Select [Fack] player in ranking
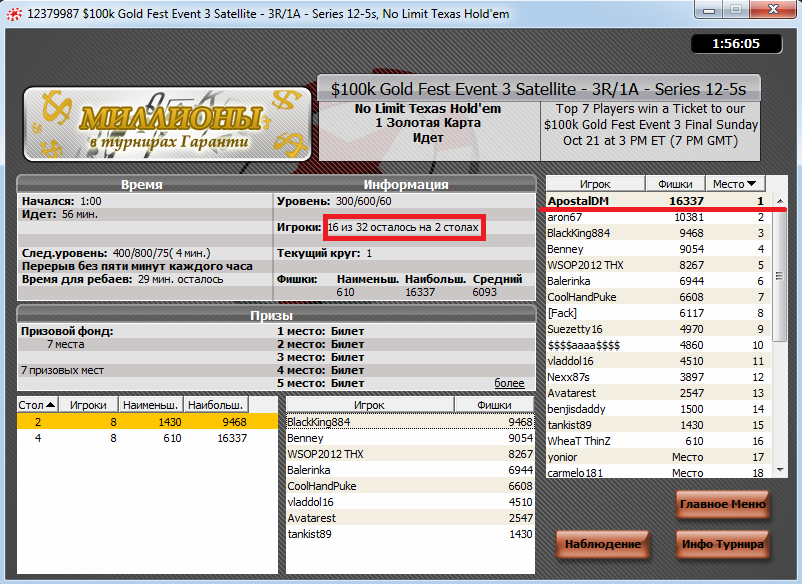The height and width of the screenshot is (584, 802). click(x=658, y=313)
